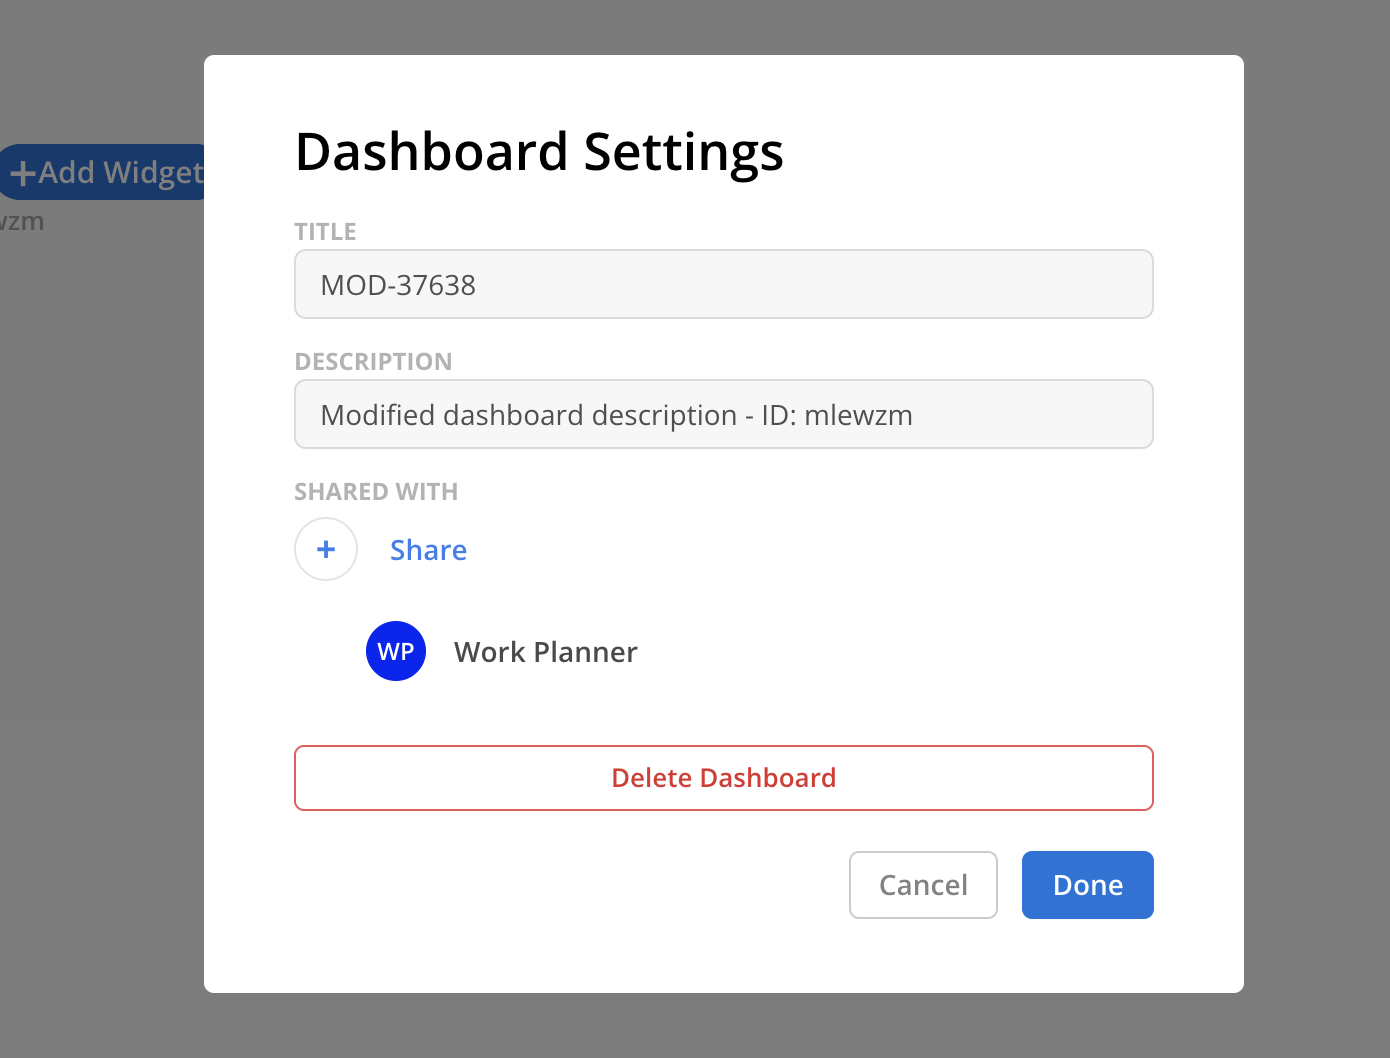1390x1058 pixels.
Task: Focus the Description input field
Action: click(723, 415)
